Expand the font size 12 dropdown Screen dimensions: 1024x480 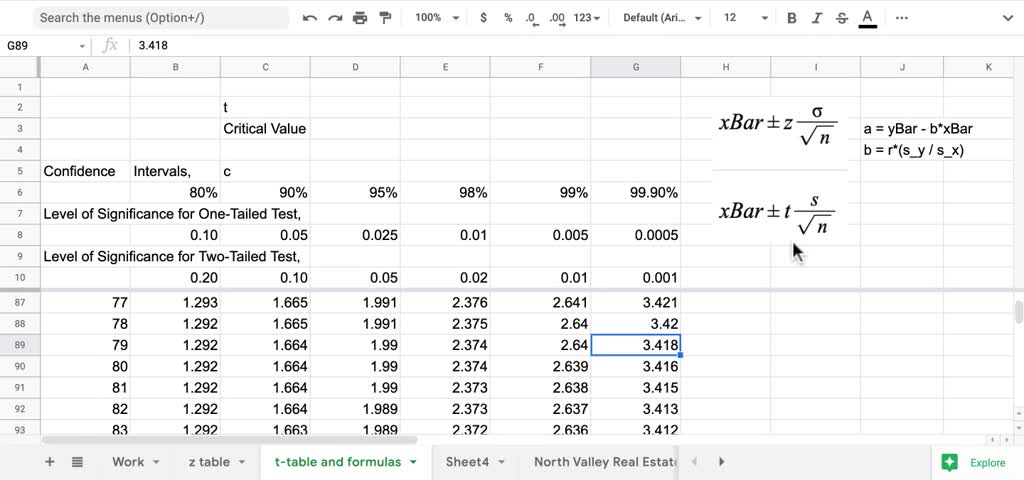tap(745, 18)
